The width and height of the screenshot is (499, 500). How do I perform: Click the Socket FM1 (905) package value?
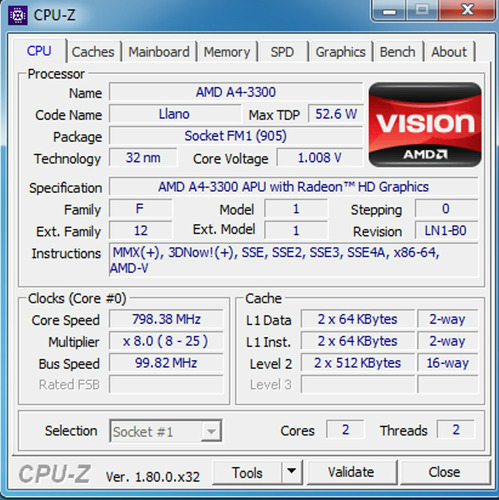click(x=236, y=136)
